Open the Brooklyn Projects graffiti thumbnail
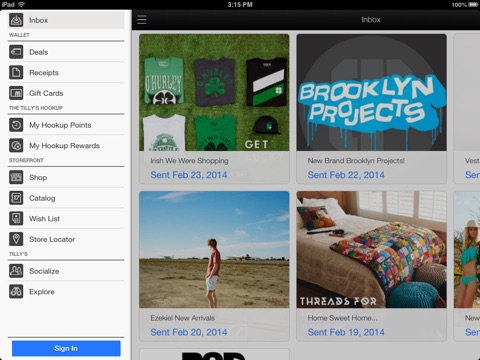The image size is (480, 360). tap(371, 92)
